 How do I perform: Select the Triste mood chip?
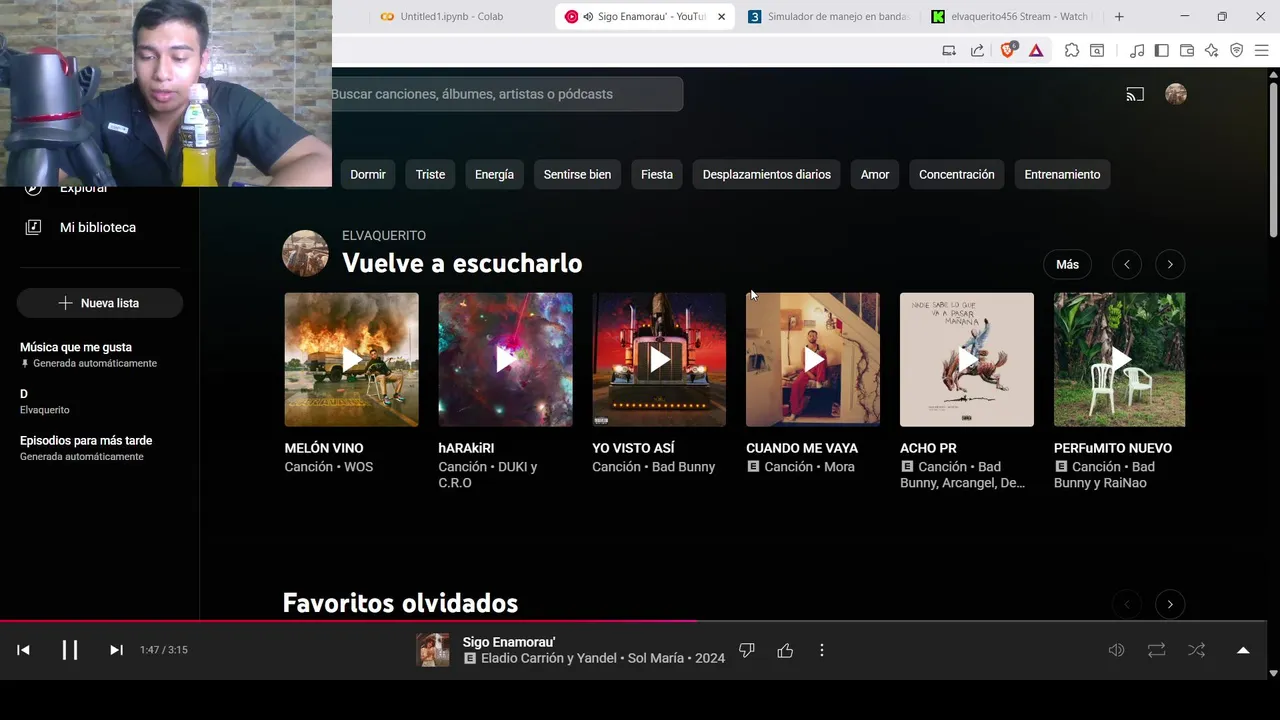coord(430,174)
